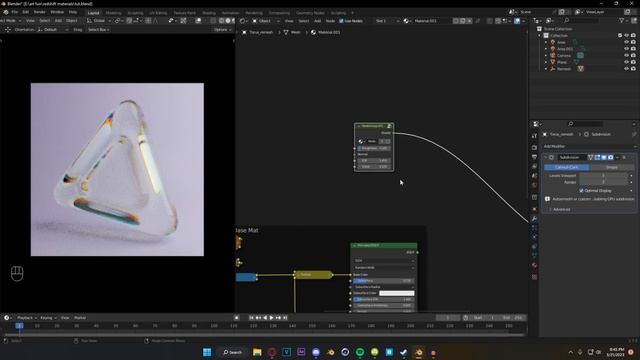This screenshot has height=360, width=640.
Task: Open the Window menu
Action: coord(57,12)
